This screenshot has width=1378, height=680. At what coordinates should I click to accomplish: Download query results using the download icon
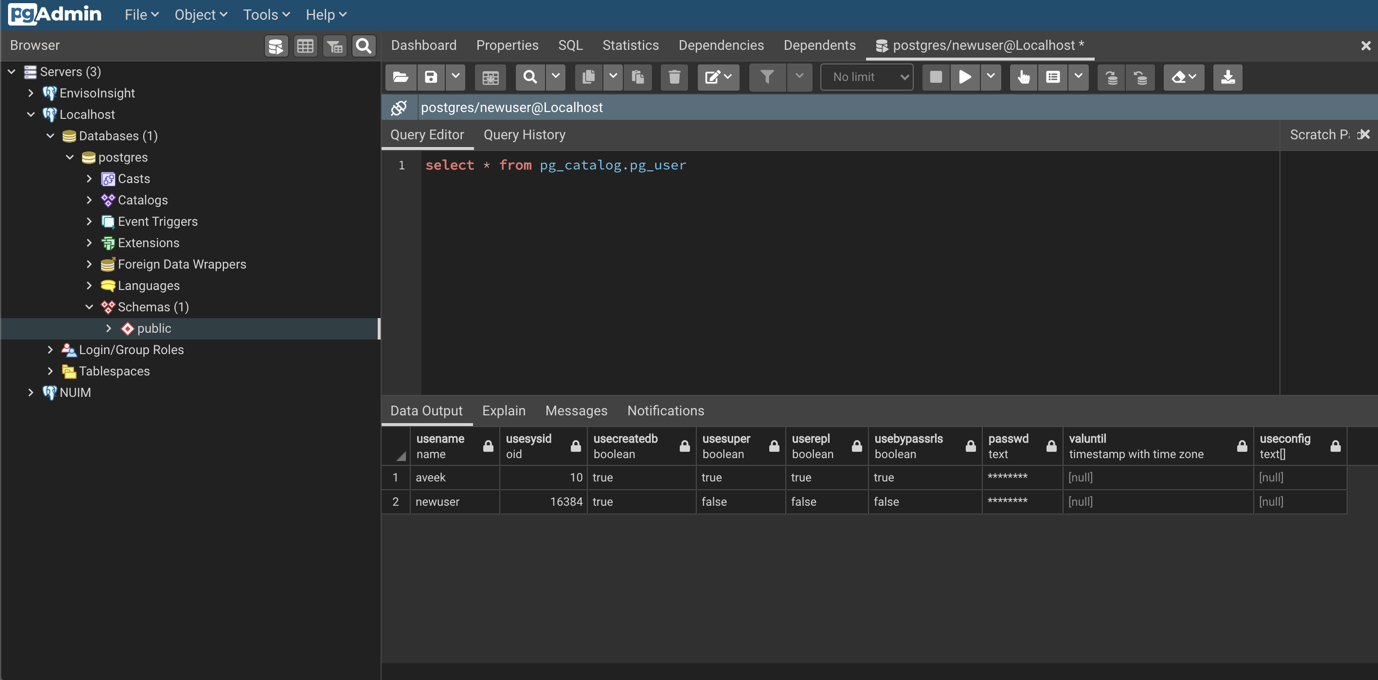point(1227,77)
